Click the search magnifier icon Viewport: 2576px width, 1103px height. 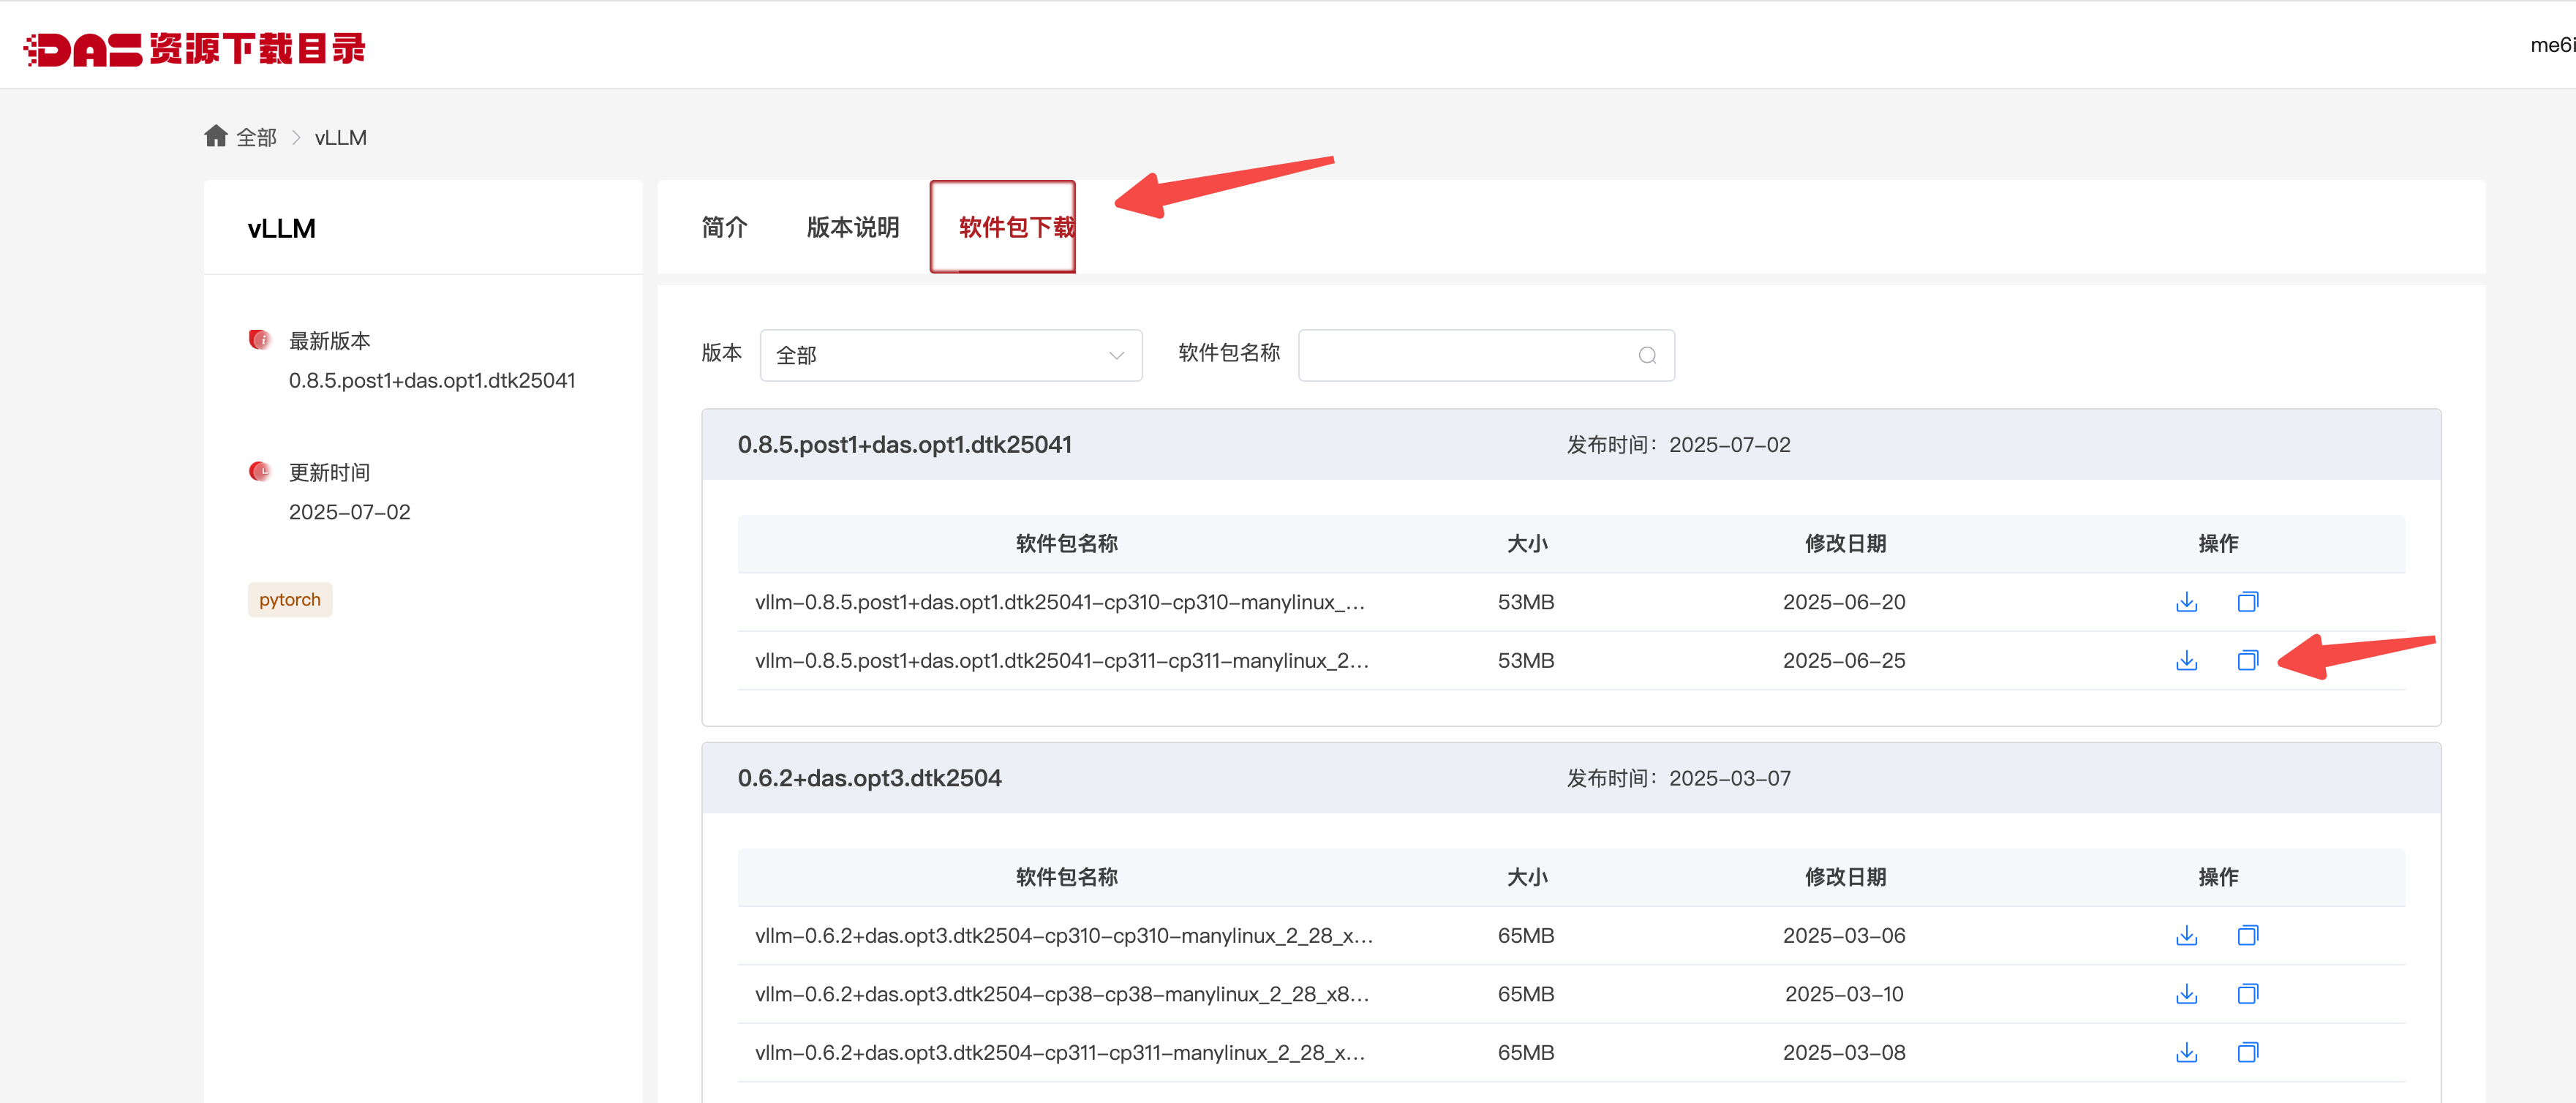pyautogui.click(x=1647, y=355)
